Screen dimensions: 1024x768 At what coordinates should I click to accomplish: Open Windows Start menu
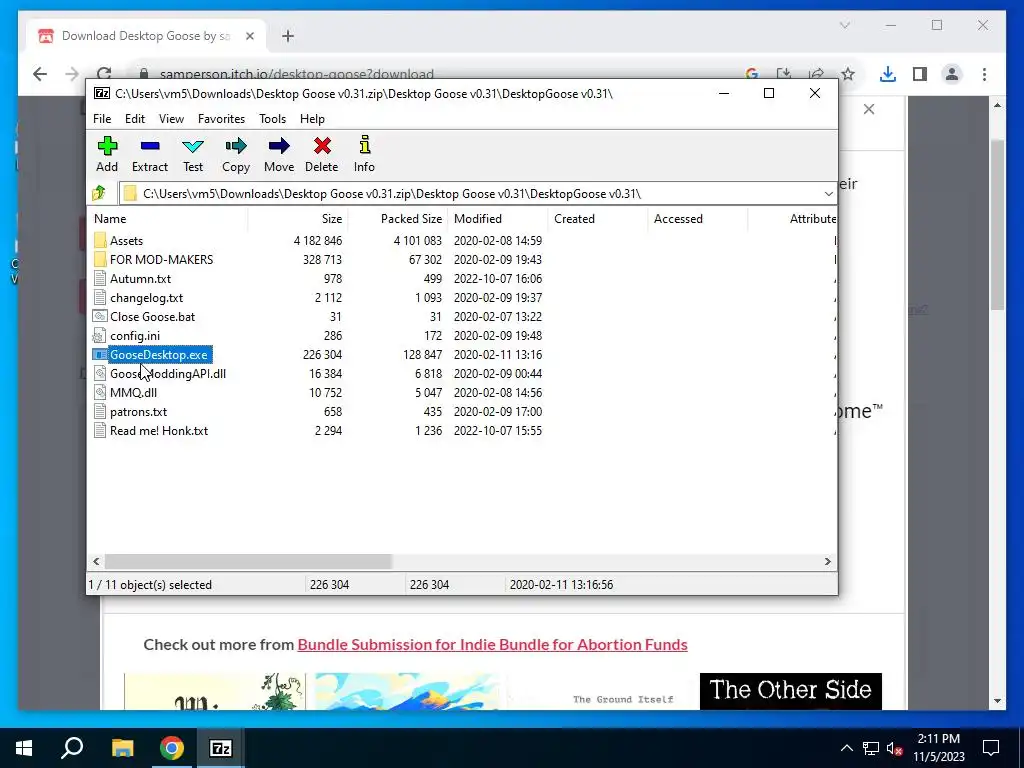point(24,748)
